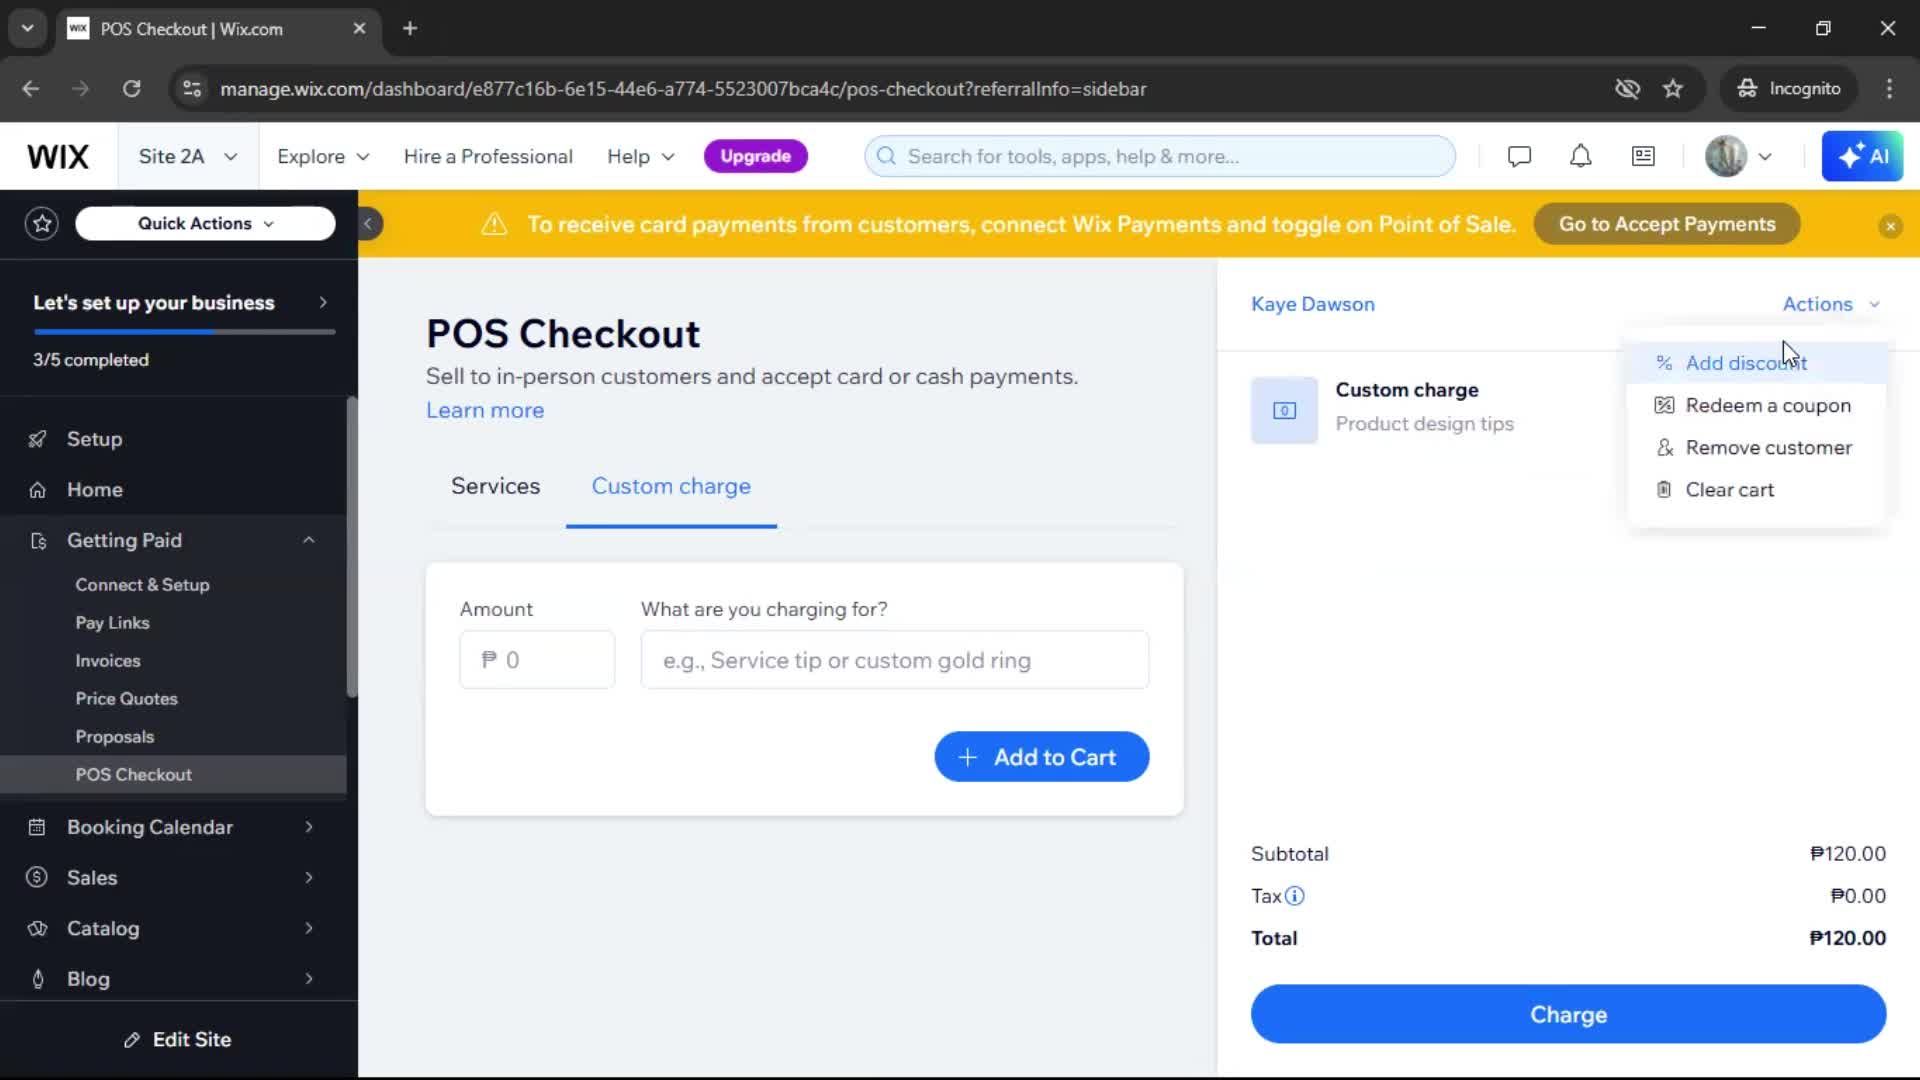
Task: Click the blue Charge button
Action: coord(1568,1014)
